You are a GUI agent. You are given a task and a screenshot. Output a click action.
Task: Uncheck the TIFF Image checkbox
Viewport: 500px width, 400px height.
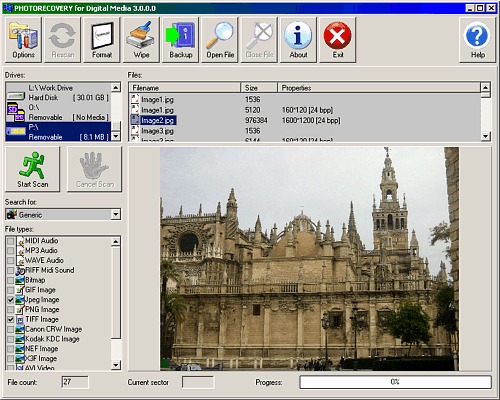coord(11,319)
